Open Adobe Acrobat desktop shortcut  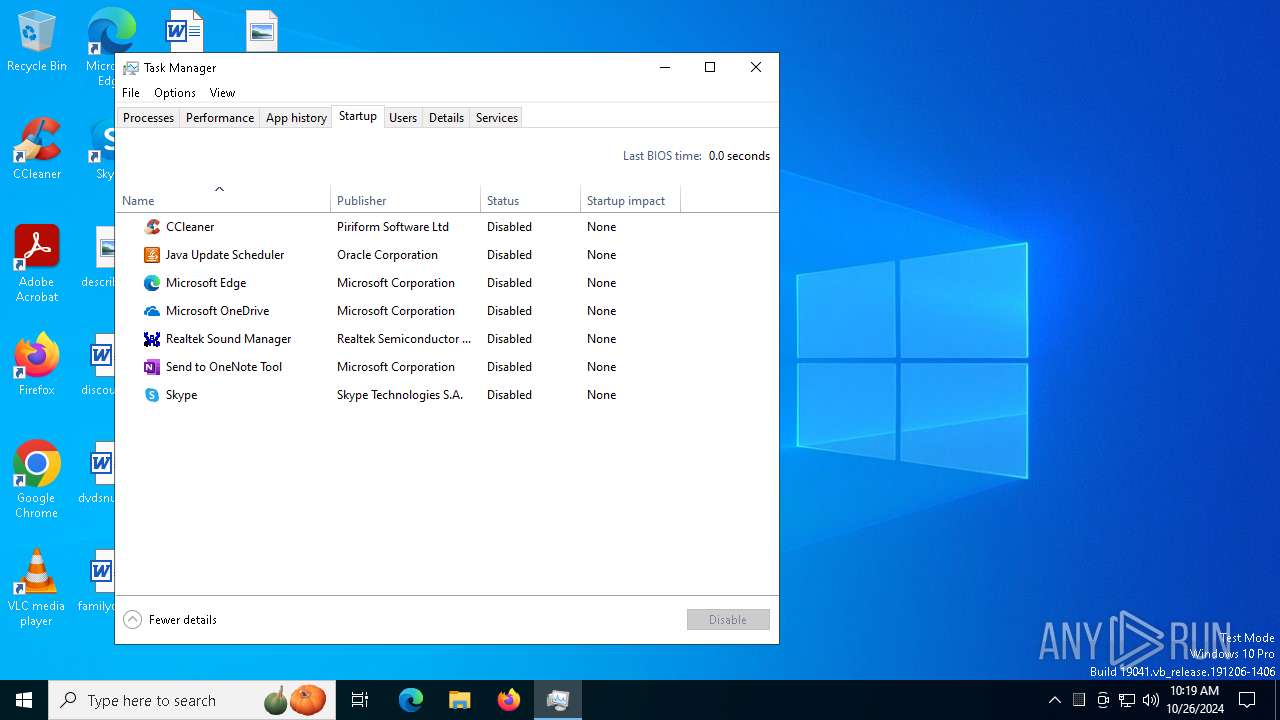[x=37, y=264]
